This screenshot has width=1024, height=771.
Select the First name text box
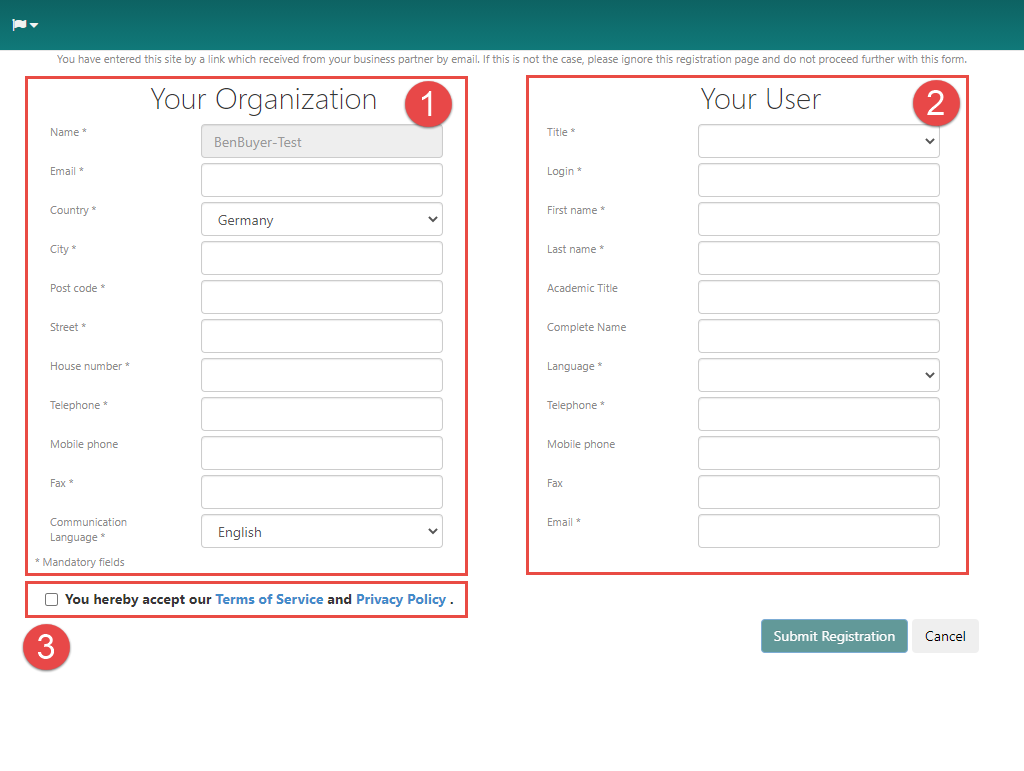(x=818, y=219)
